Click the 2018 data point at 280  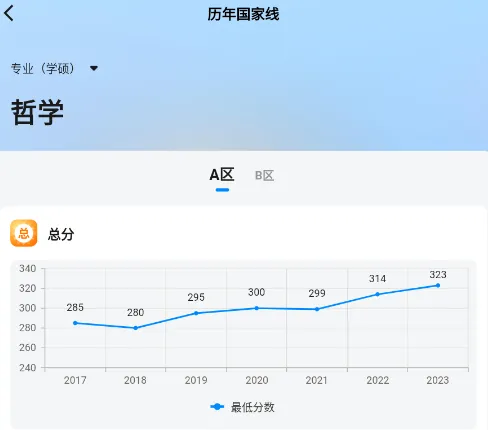pos(135,328)
